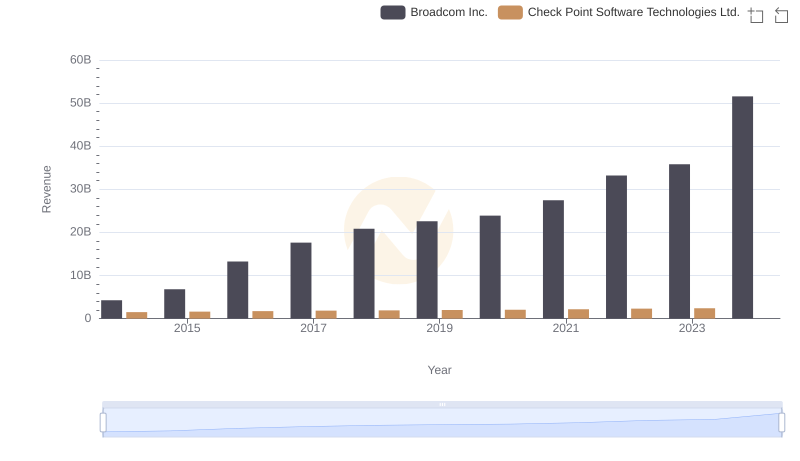Select the right data zoom slider handle

tap(782, 423)
